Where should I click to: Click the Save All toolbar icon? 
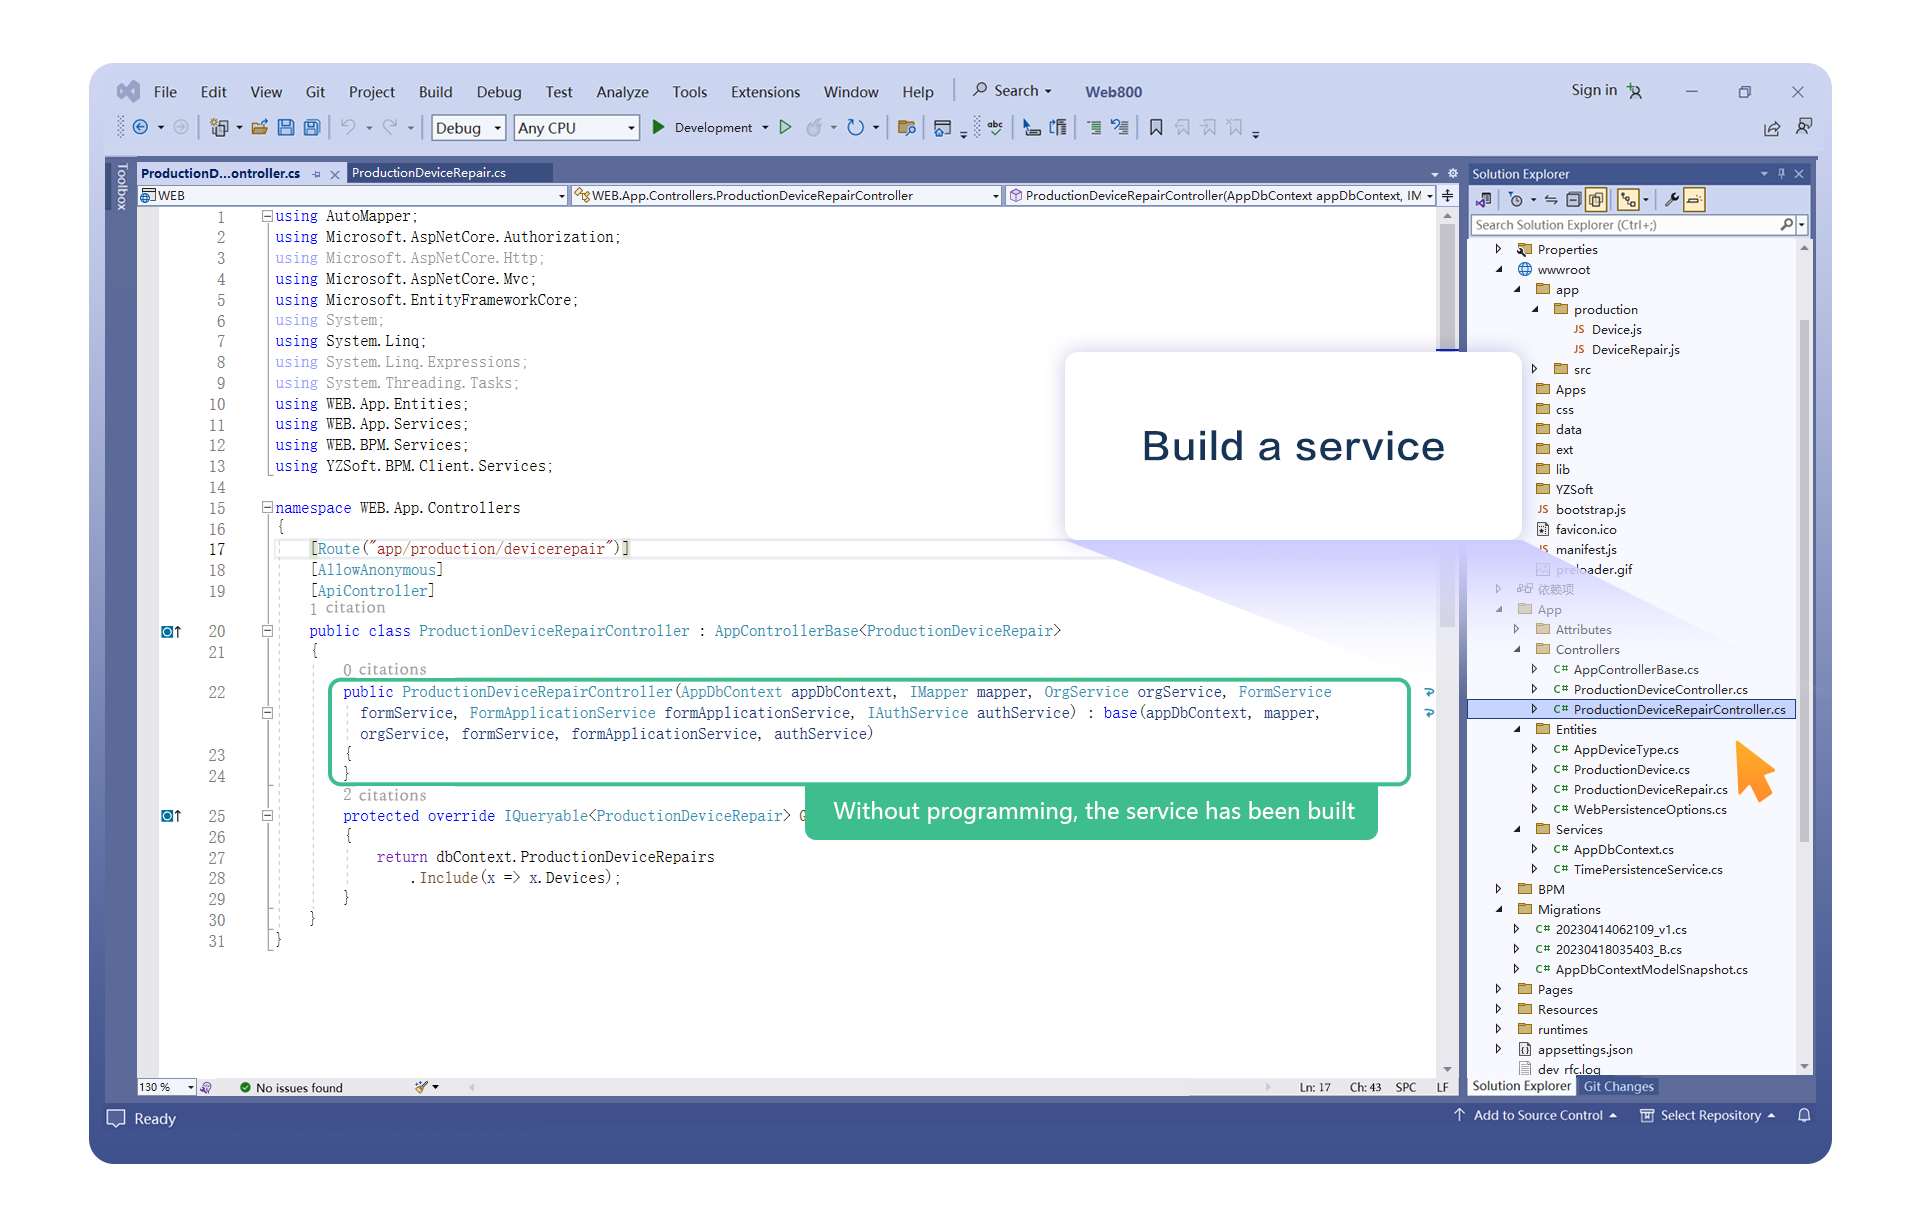pyautogui.click(x=312, y=128)
